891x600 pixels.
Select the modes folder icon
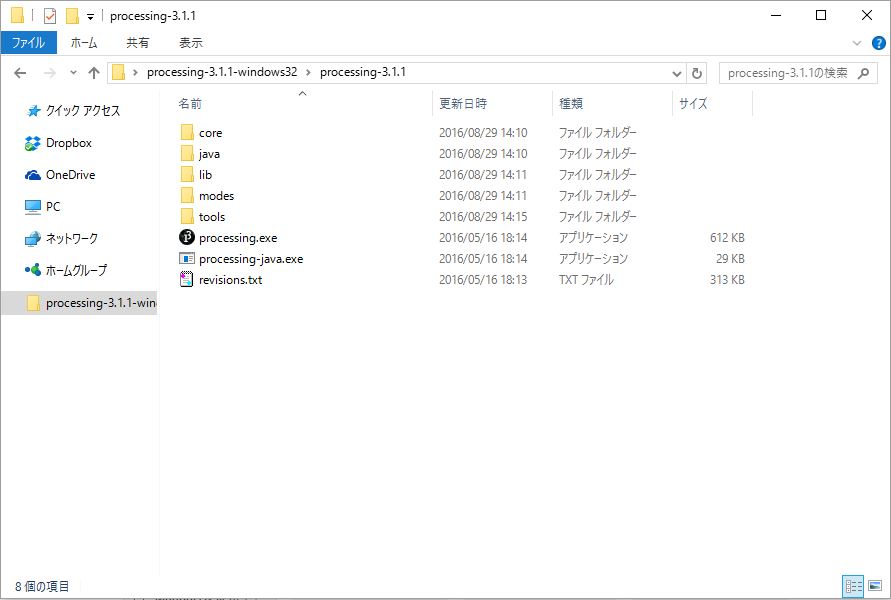[x=187, y=195]
